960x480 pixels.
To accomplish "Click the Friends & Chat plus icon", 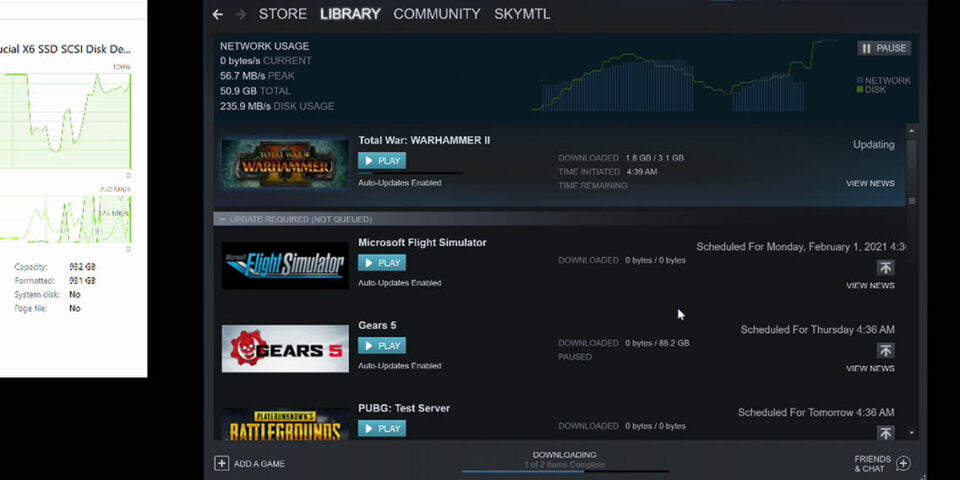I will click(904, 463).
